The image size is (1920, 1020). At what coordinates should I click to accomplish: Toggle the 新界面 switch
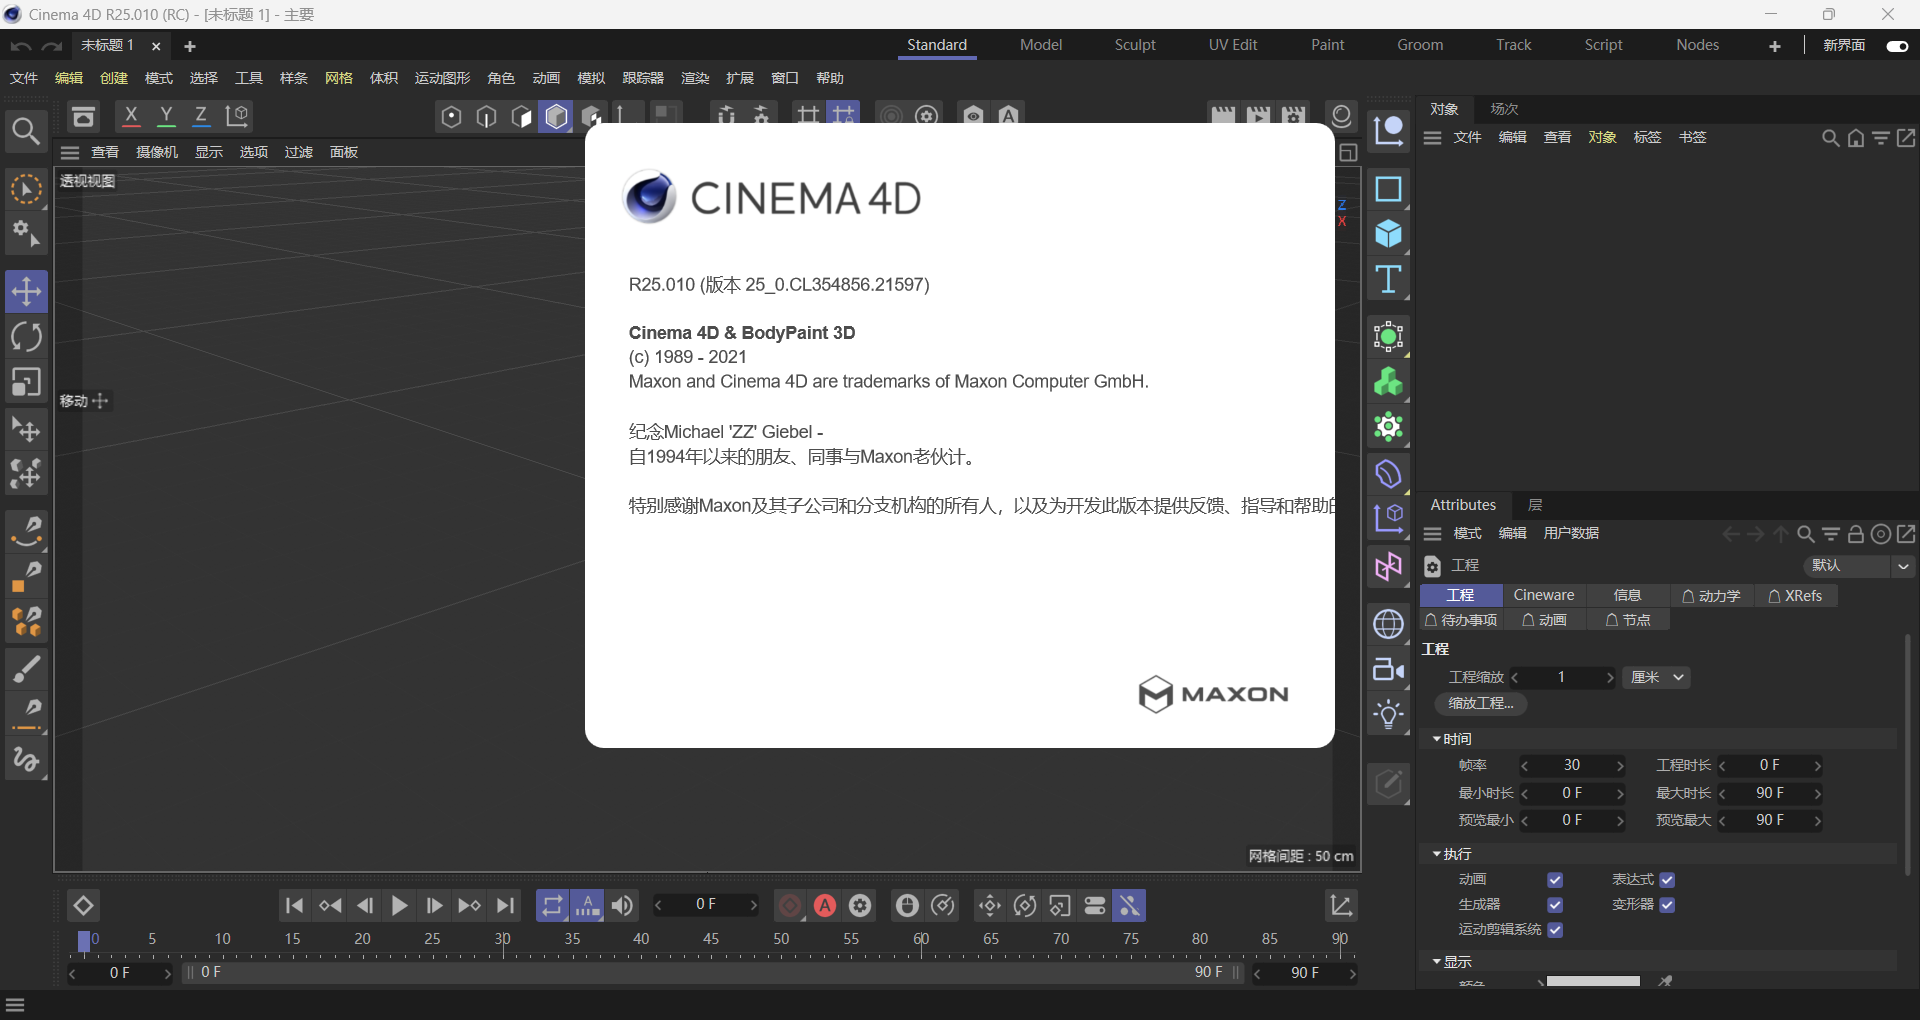pyautogui.click(x=1897, y=46)
